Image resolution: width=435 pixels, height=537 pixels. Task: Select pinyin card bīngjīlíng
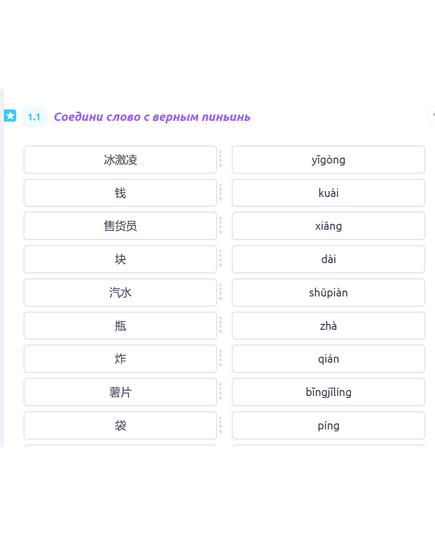pyautogui.click(x=328, y=392)
